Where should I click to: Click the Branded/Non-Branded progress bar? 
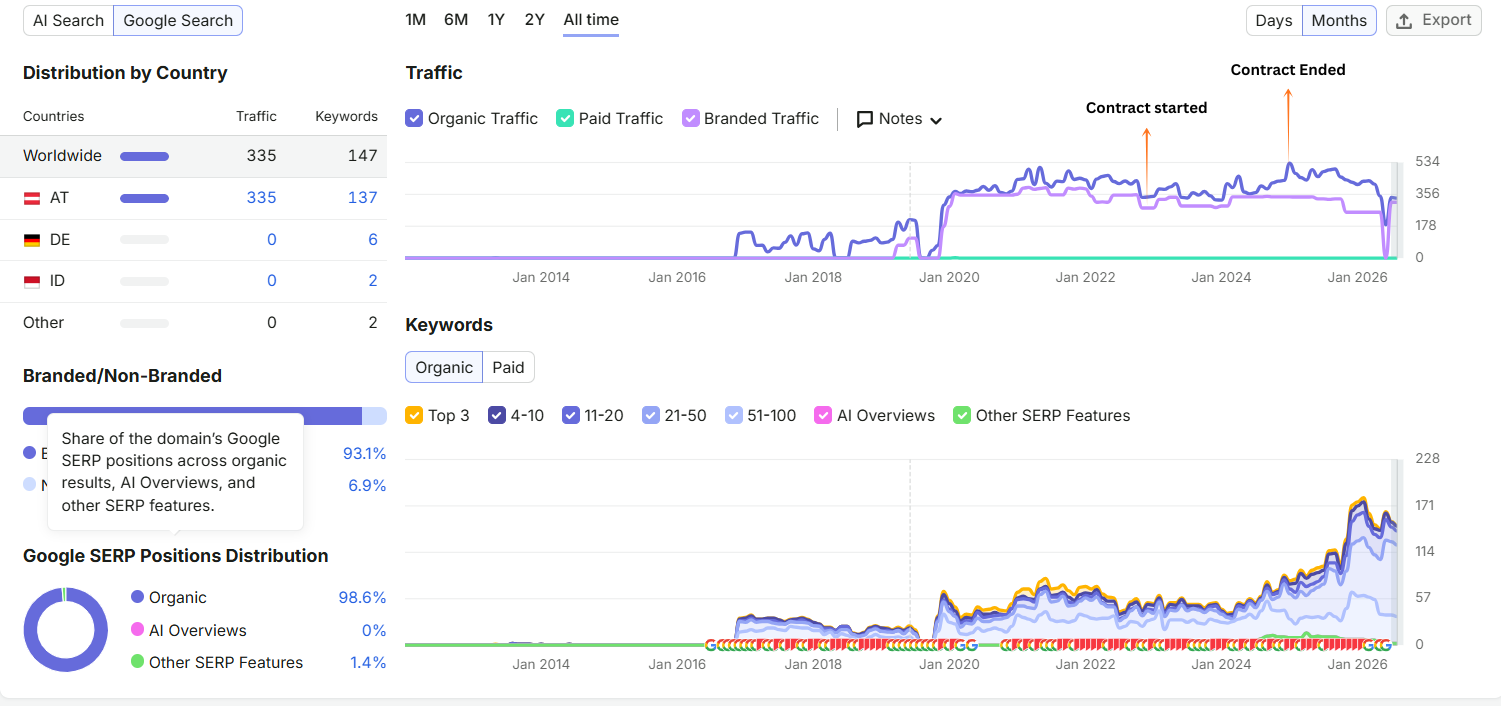pos(205,416)
